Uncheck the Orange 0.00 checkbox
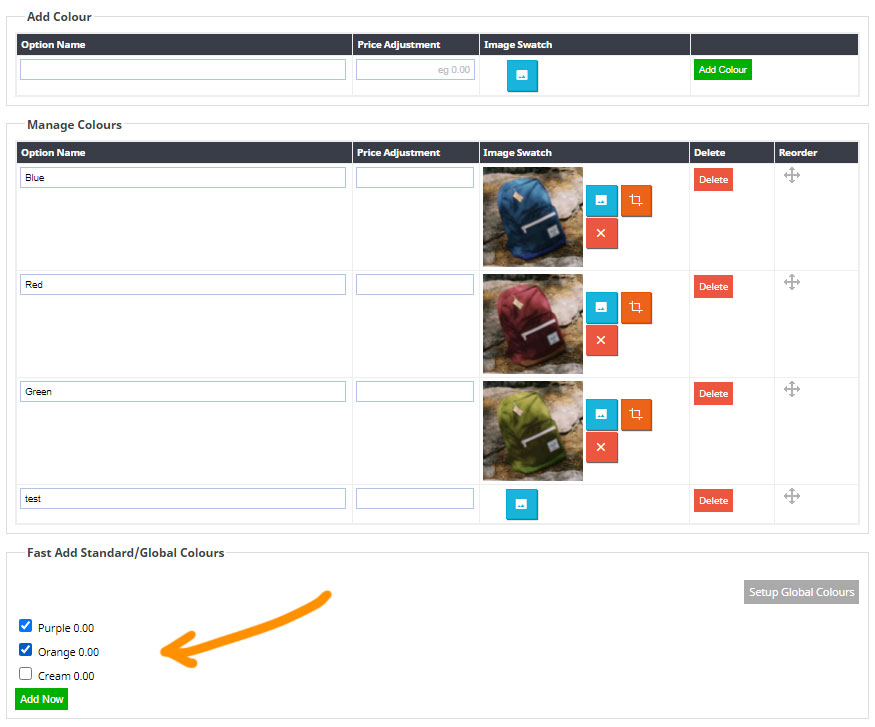The height and width of the screenshot is (727, 875). 25,649
